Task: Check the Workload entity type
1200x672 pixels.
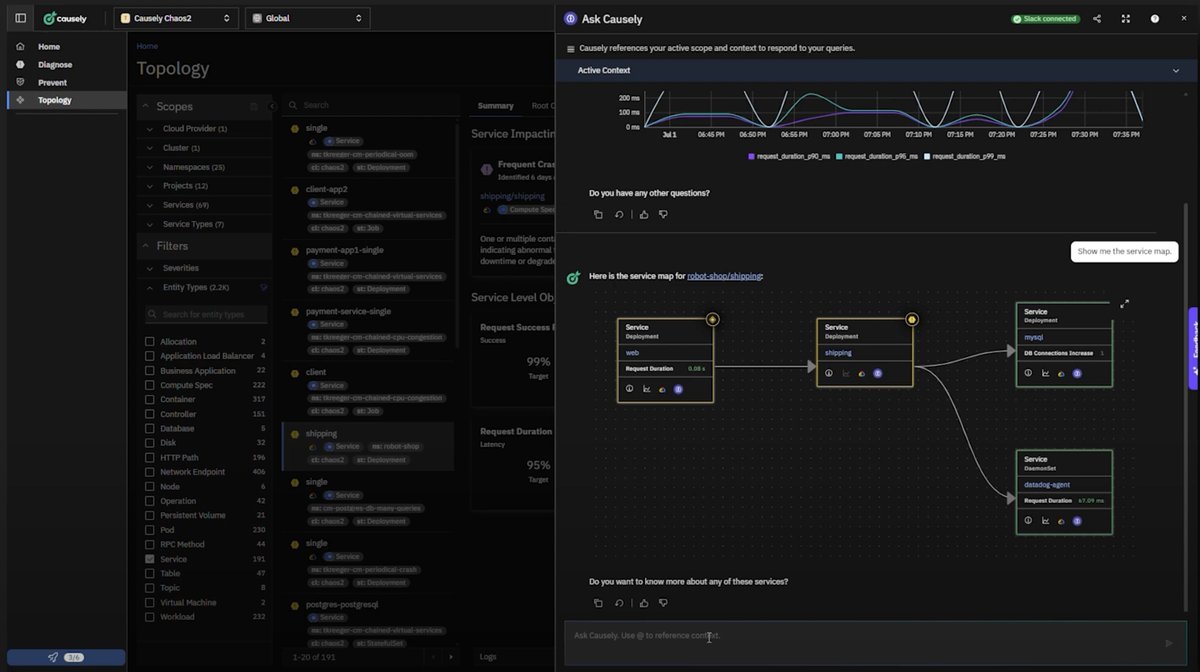Action: click(x=150, y=617)
